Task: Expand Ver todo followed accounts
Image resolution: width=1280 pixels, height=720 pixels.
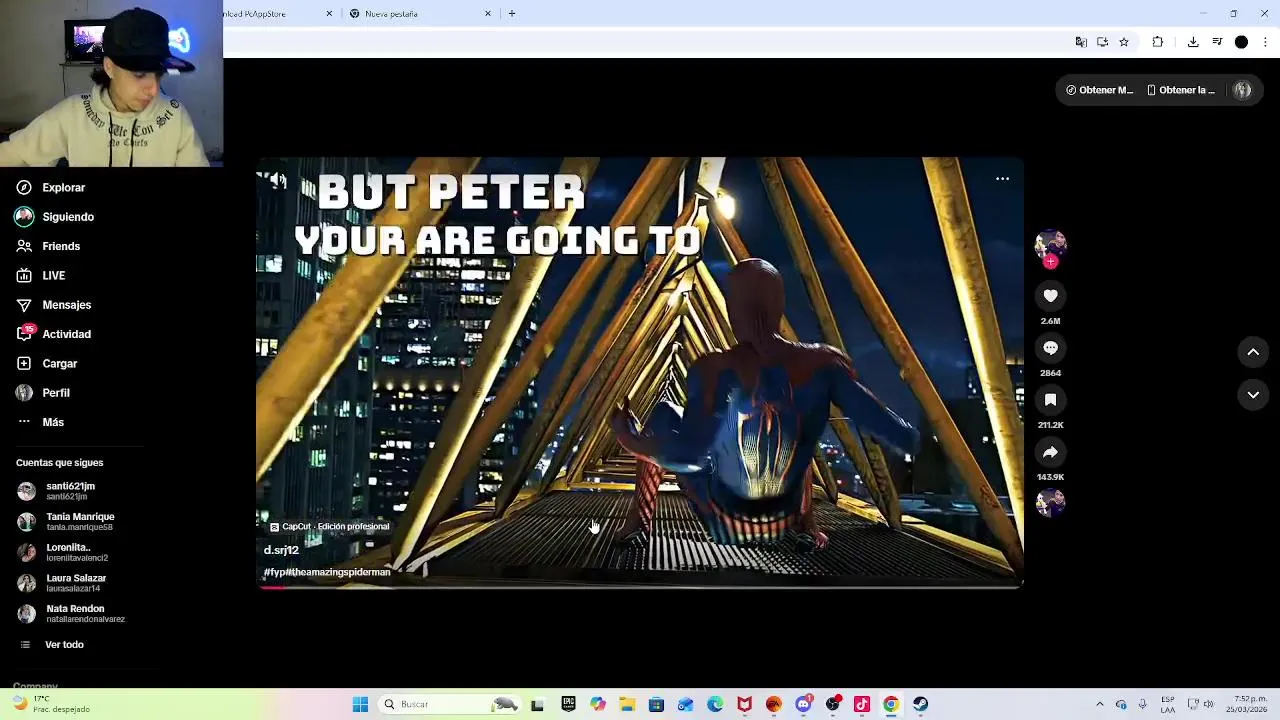Action: (52, 645)
